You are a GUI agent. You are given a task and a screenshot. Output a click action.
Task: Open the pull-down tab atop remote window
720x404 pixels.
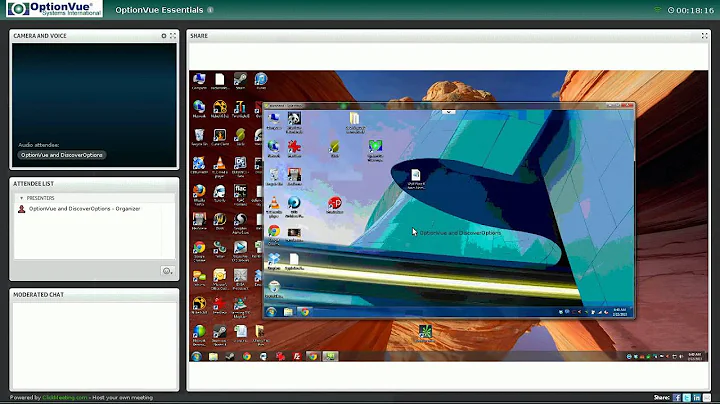tap(449, 112)
